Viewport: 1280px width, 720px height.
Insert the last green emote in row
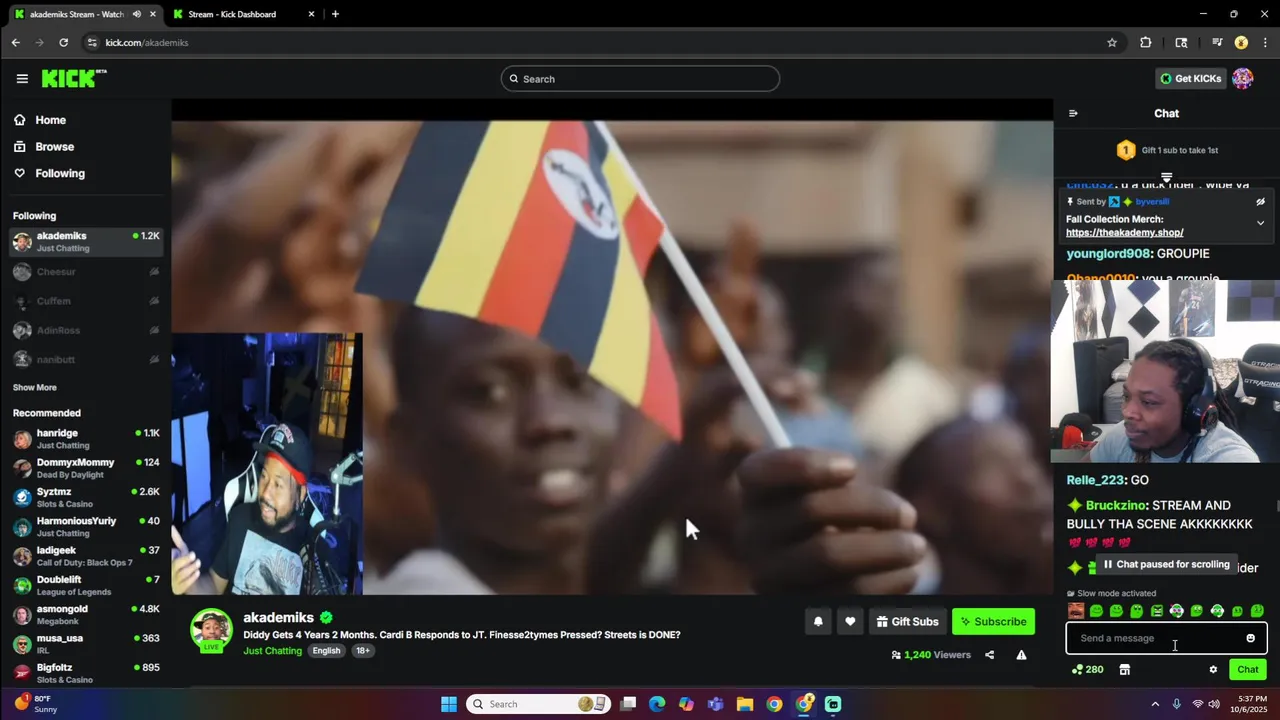pyautogui.click(x=1258, y=610)
